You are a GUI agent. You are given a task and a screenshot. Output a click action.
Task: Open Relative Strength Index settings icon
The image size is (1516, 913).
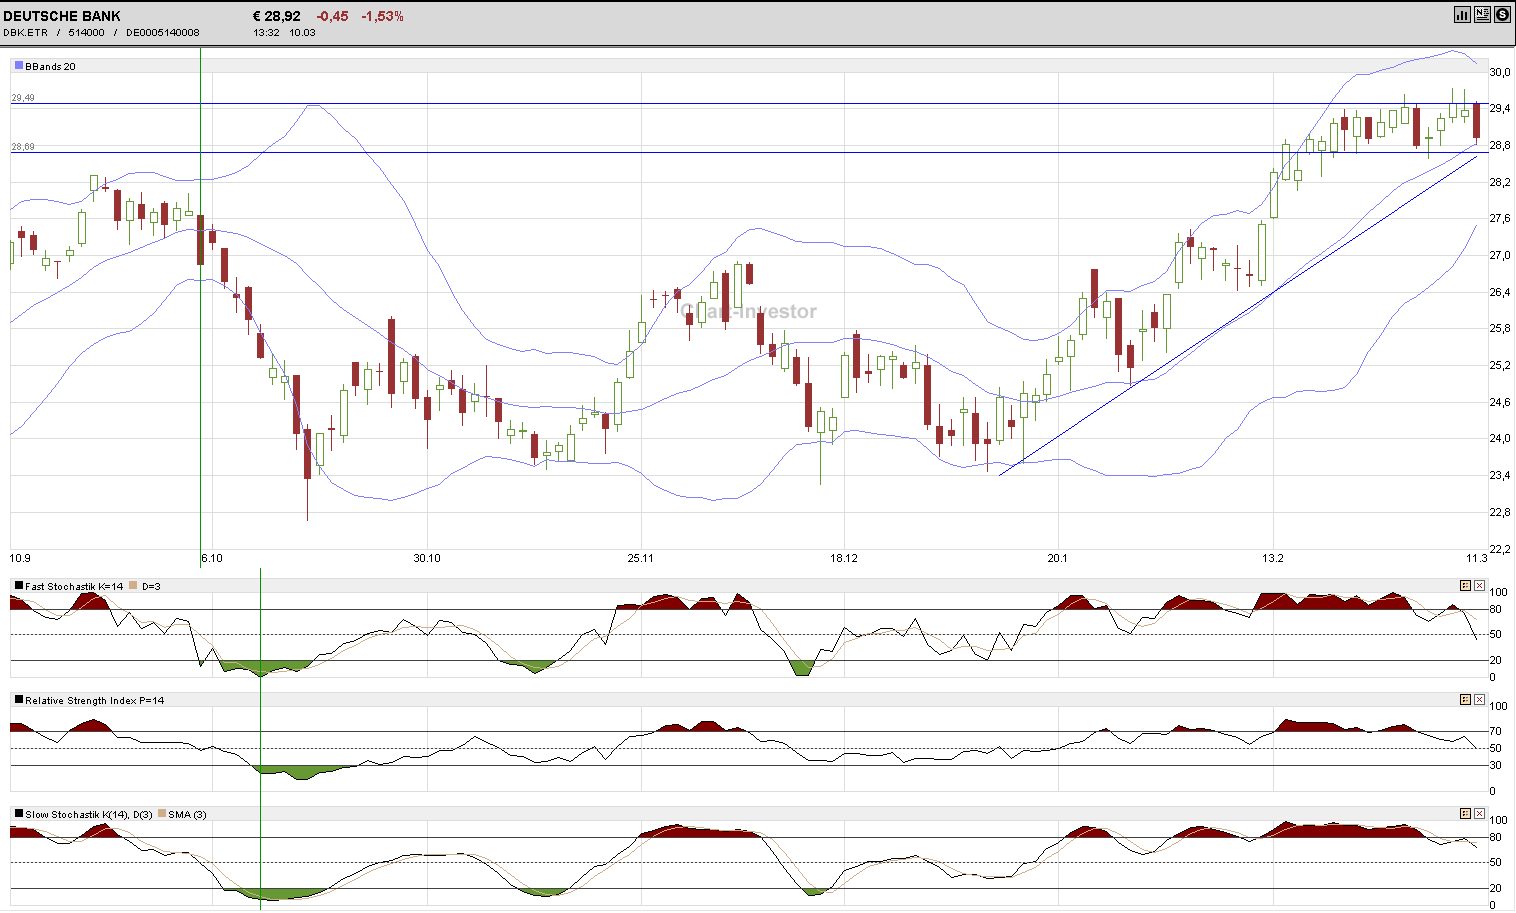[1465, 700]
